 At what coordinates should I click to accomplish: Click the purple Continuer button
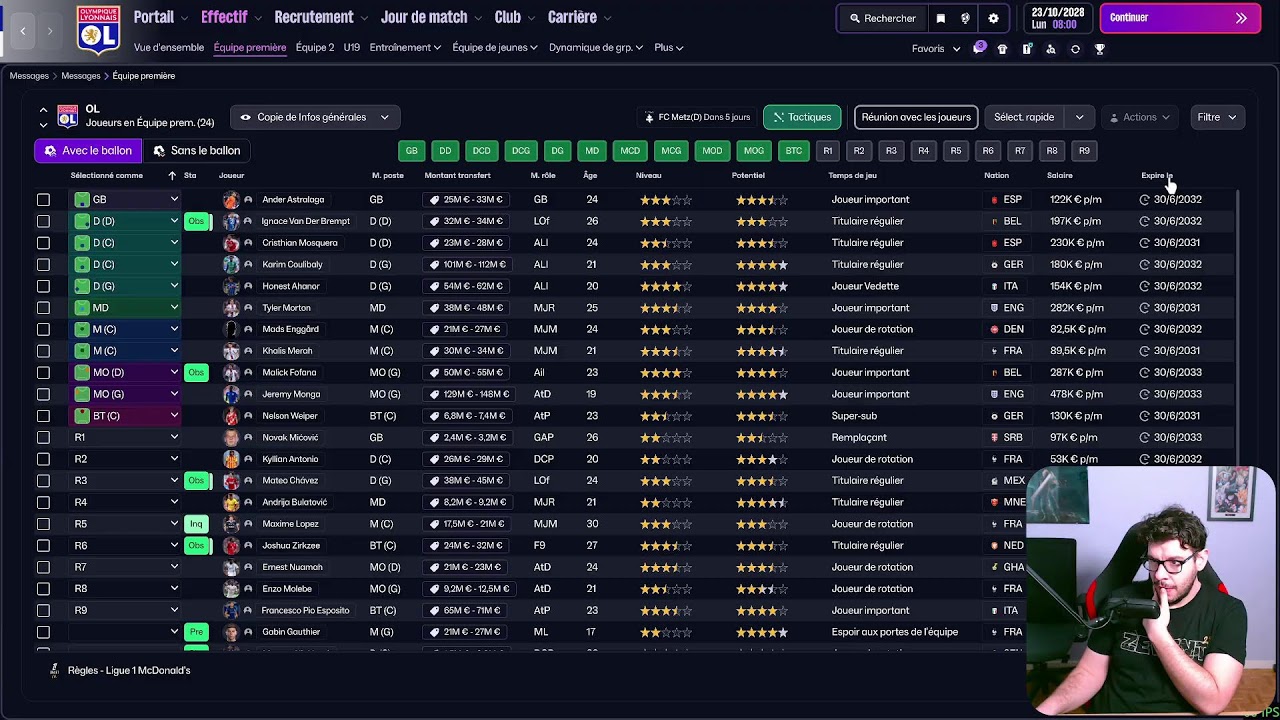pyautogui.click(x=1181, y=18)
